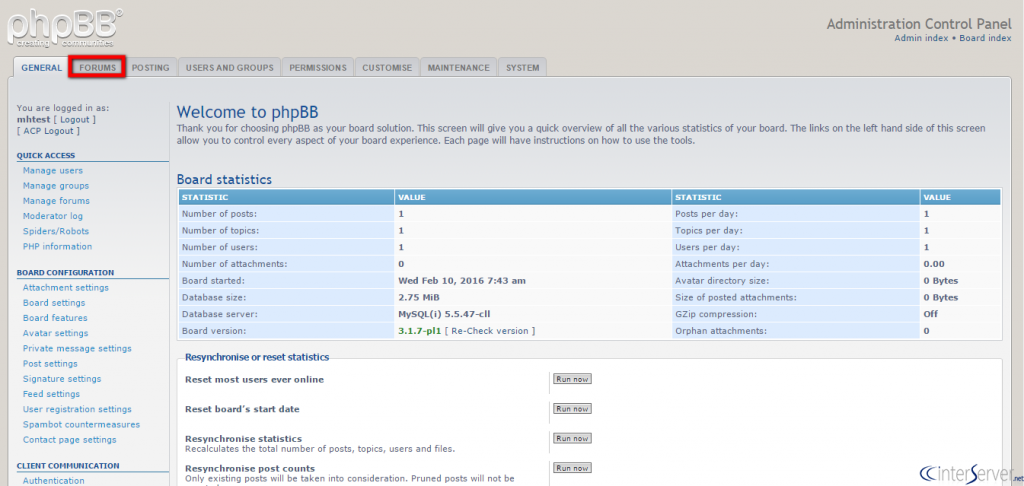Open Board settings link
This screenshot has width=1024, height=486.
coord(54,302)
